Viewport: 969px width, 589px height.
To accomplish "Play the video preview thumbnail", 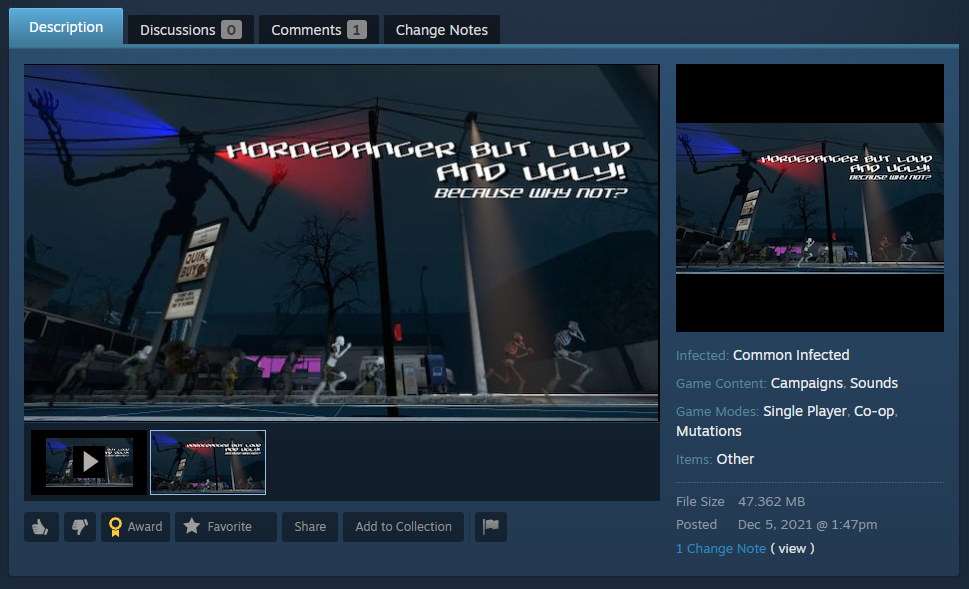I will pos(90,462).
